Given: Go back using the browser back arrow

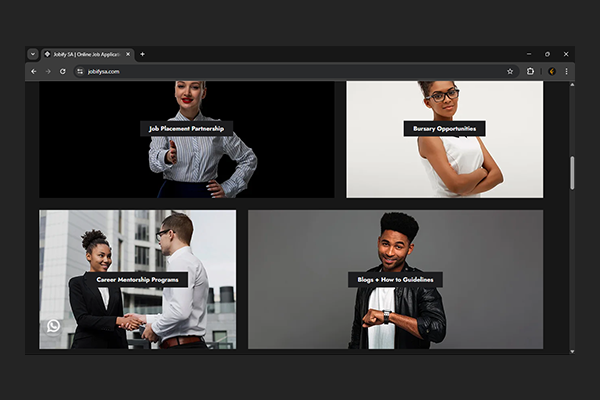Looking at the screenshot, I should [x=33, y=72].
